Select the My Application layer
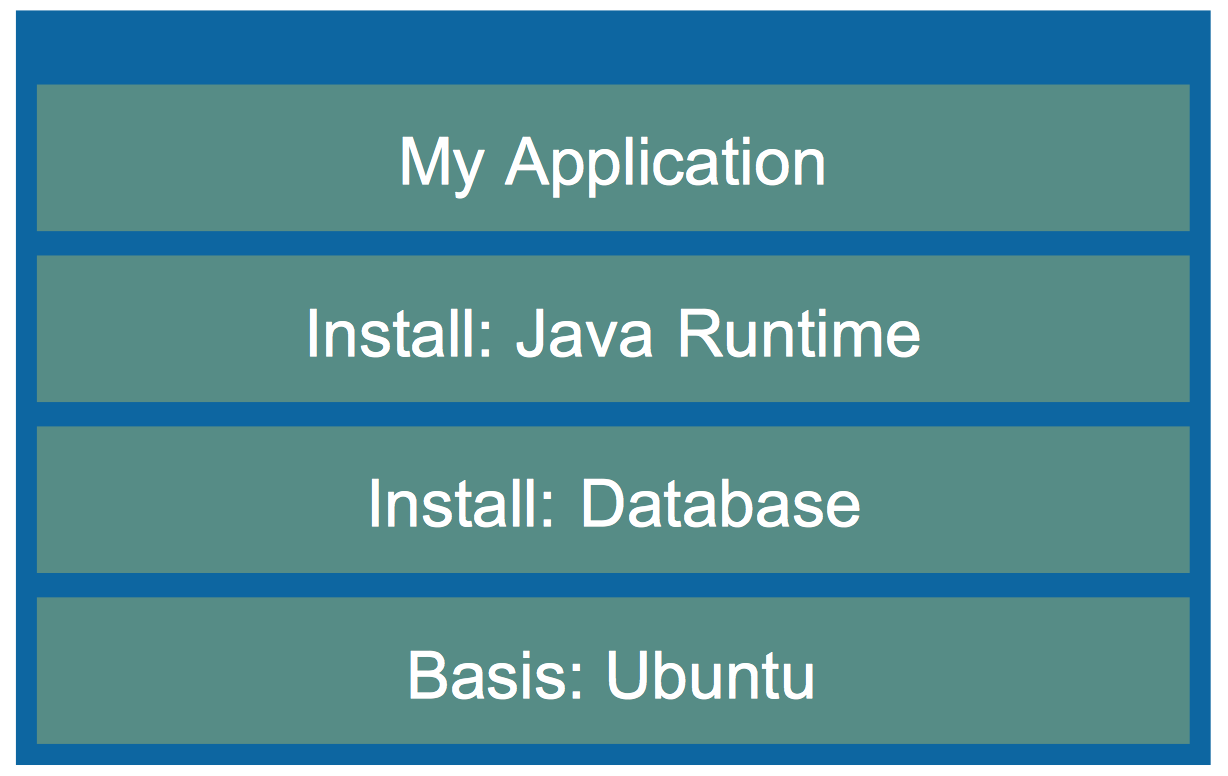The width and height of the screenshot is (1228, 776). point(613,158)
